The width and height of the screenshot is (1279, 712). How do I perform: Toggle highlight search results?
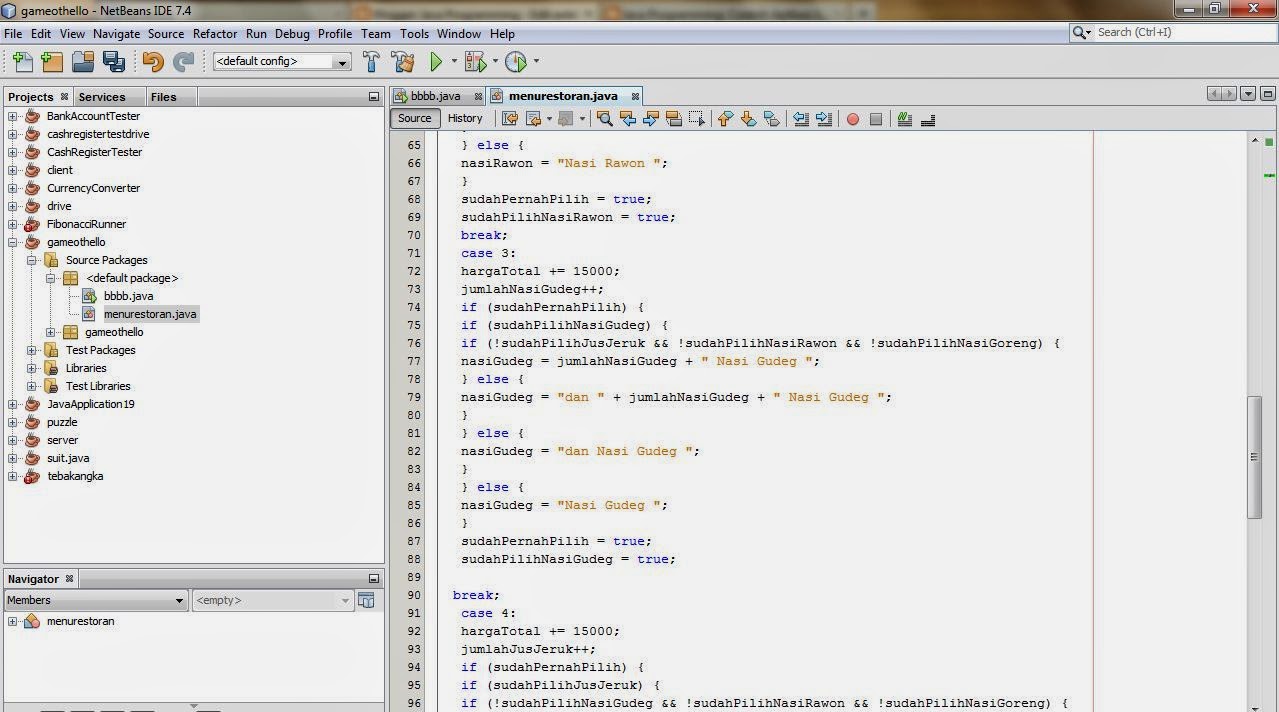pos(674,119)
